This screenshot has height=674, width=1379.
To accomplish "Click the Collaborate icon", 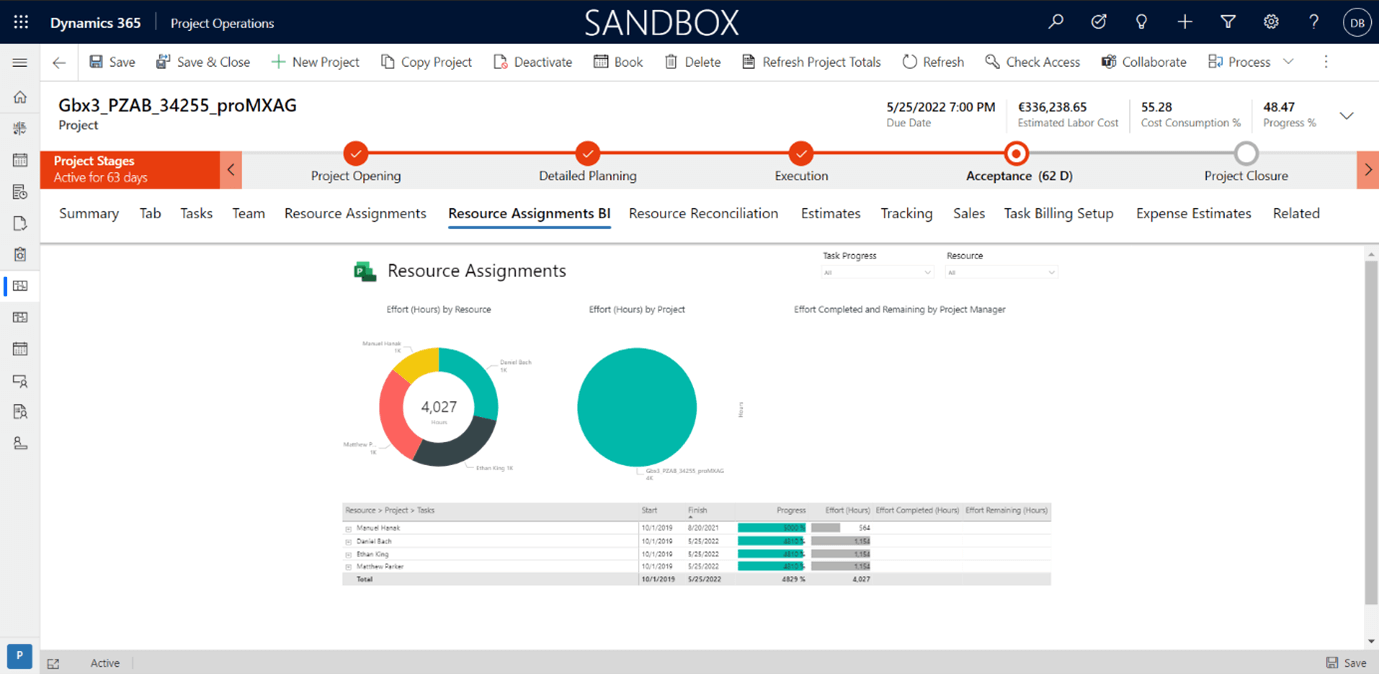I will click(x=1143, y=61).
